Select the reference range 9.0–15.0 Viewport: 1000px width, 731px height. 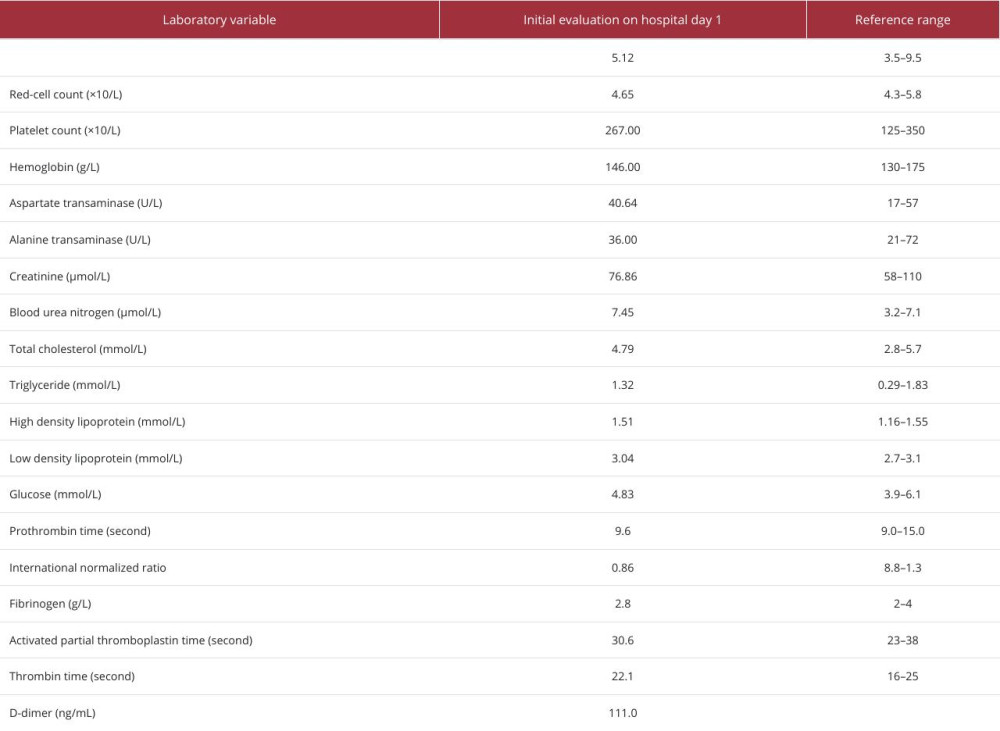pos(902,531)
